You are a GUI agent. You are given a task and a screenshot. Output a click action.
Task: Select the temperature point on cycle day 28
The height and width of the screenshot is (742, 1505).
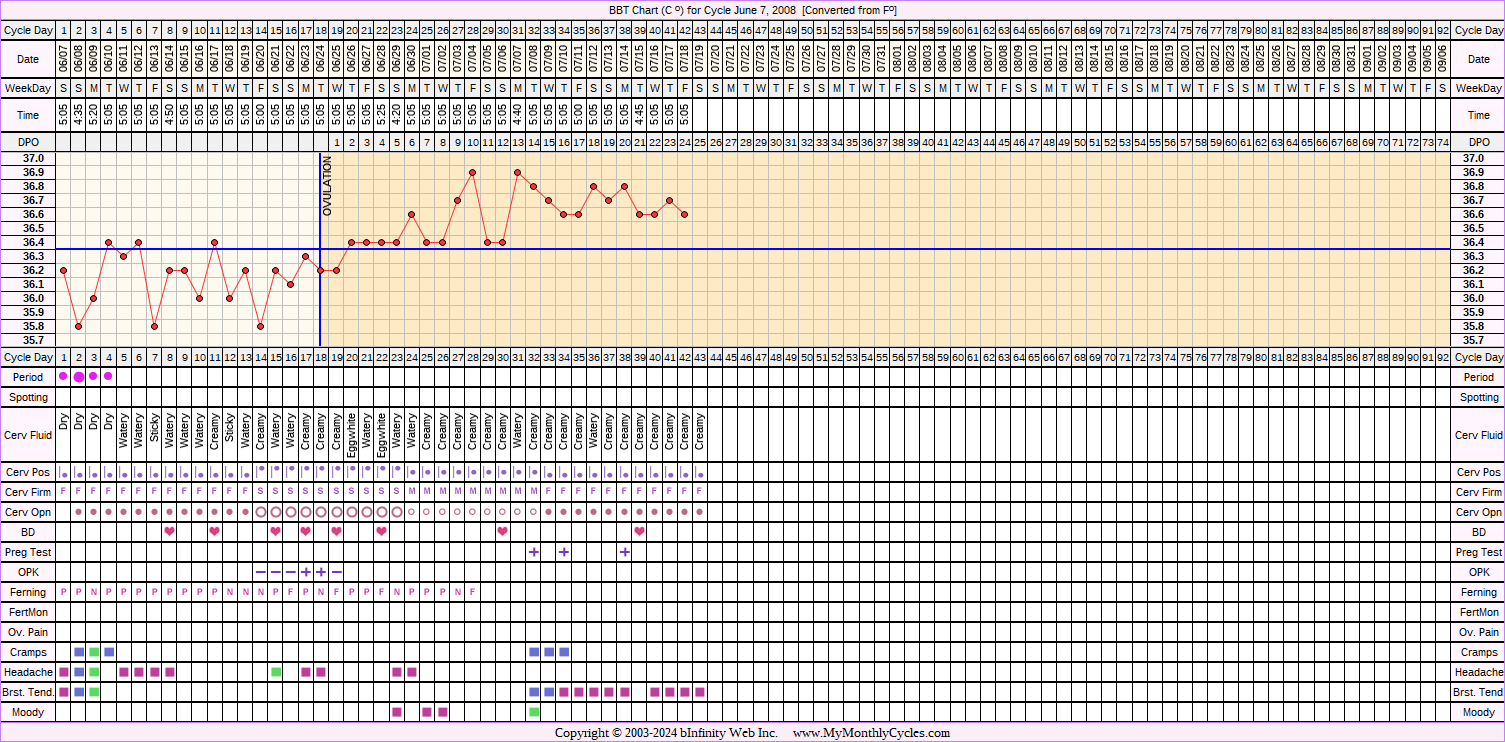(x=472, y=172)
